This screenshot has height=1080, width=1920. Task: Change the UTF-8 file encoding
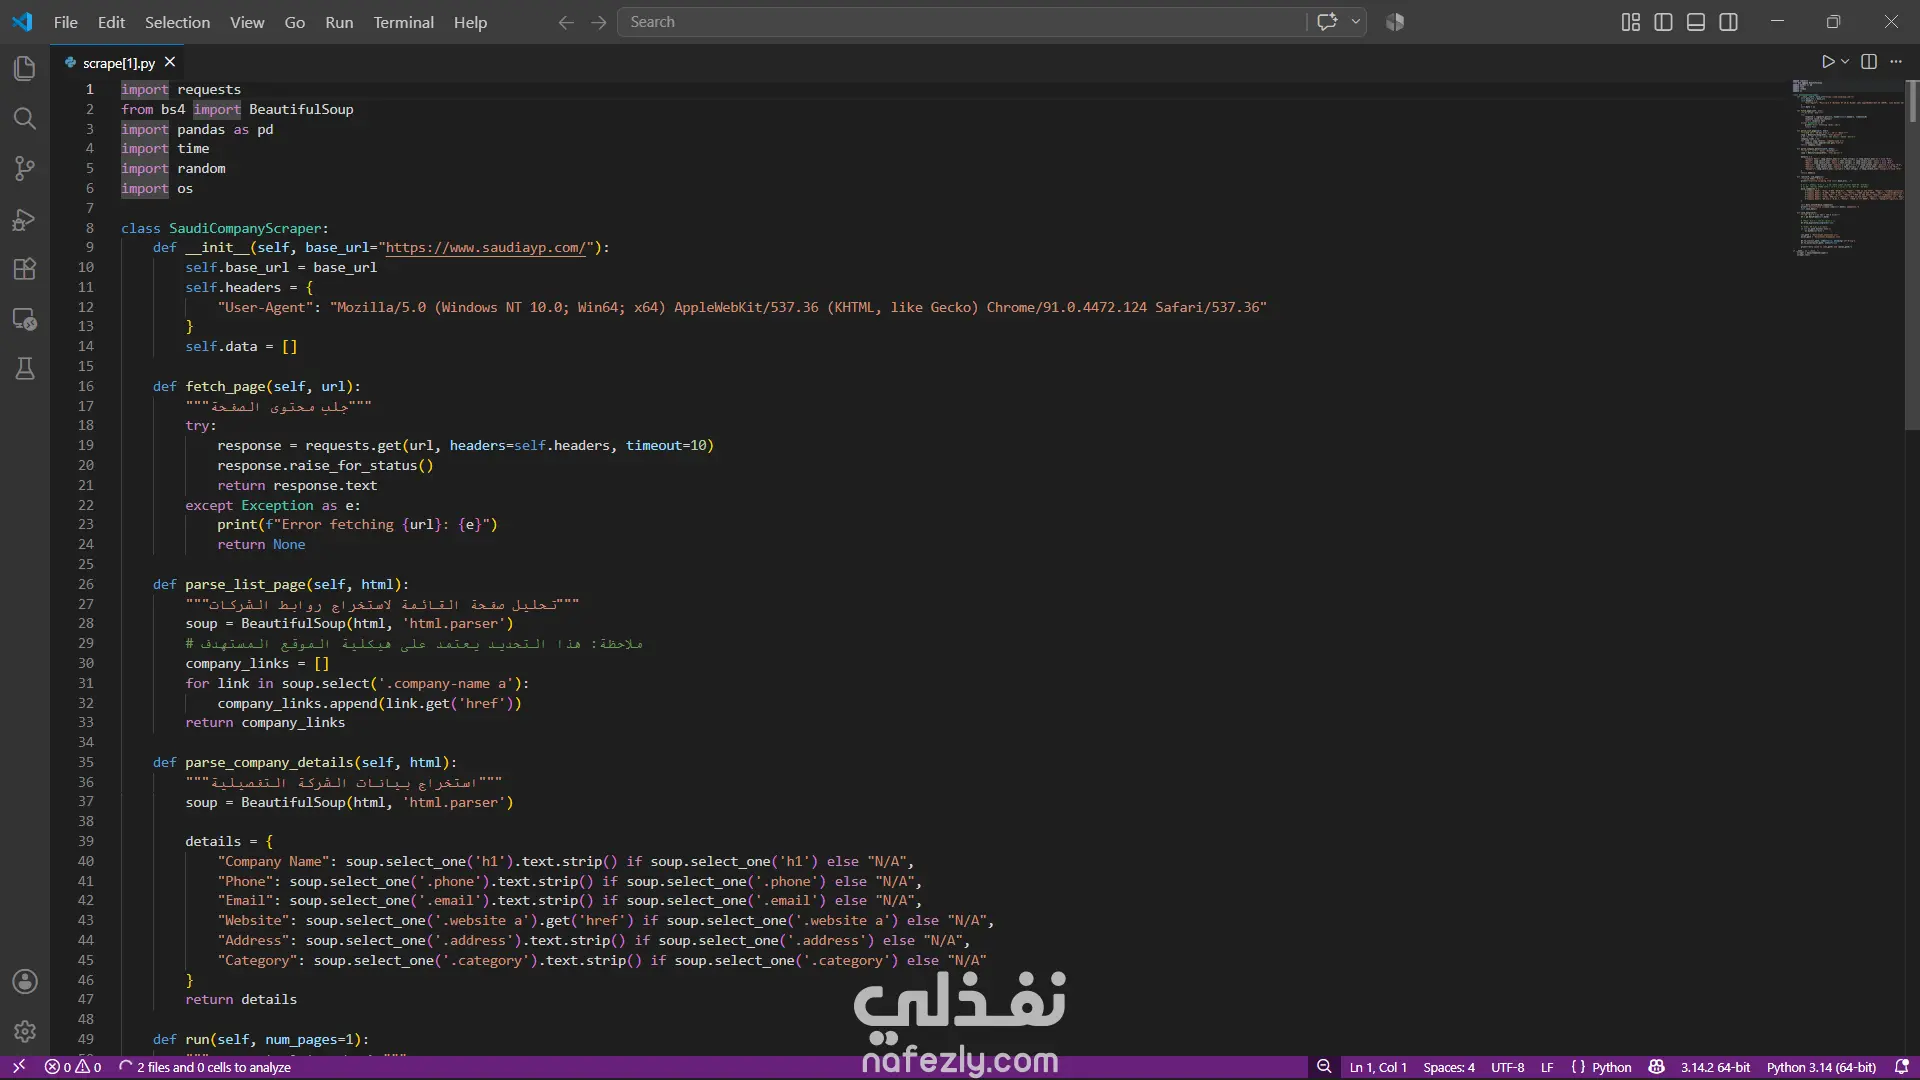pyautogui.click(x=1507, y=1067)
